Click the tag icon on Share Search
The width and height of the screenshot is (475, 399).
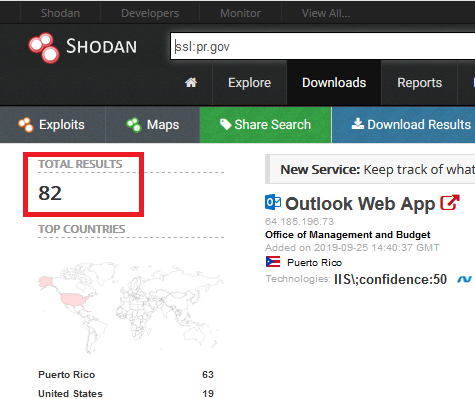[226, 124]
